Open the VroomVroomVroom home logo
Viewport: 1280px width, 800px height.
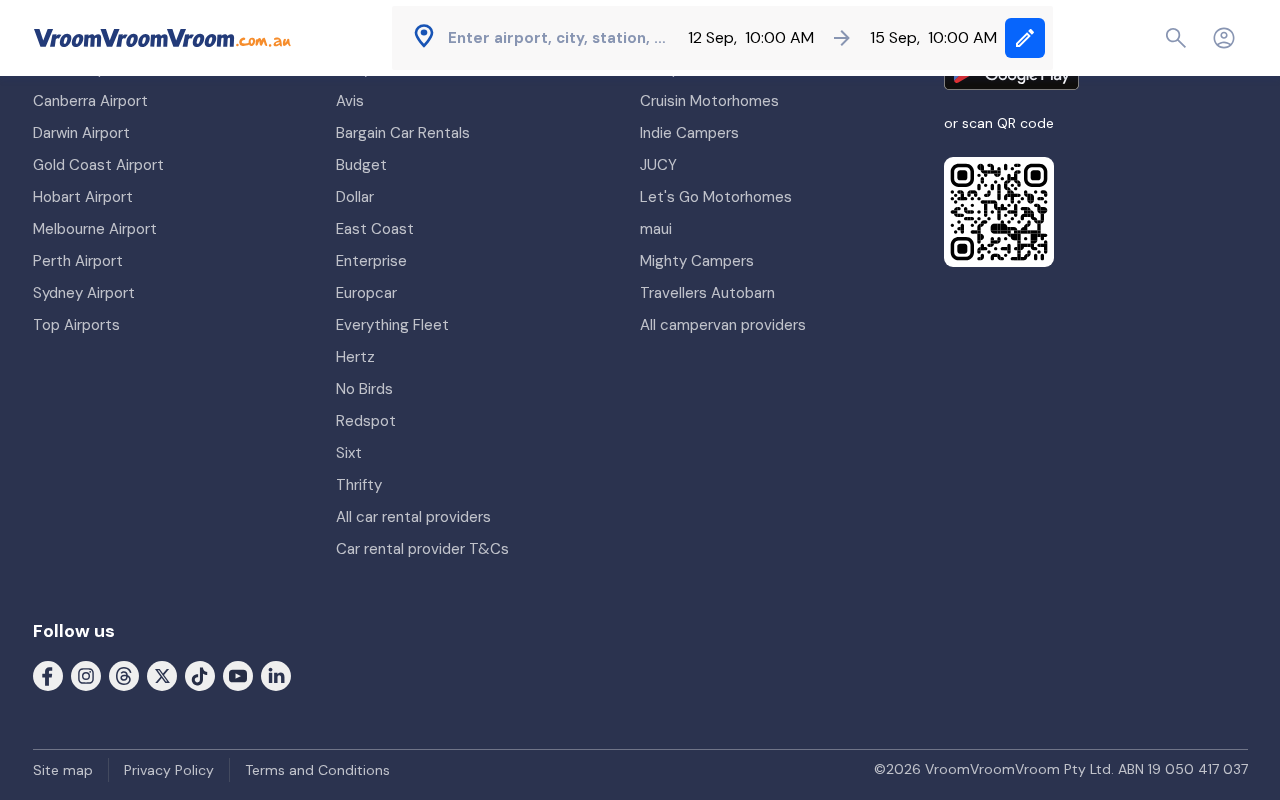pos(162,38)
